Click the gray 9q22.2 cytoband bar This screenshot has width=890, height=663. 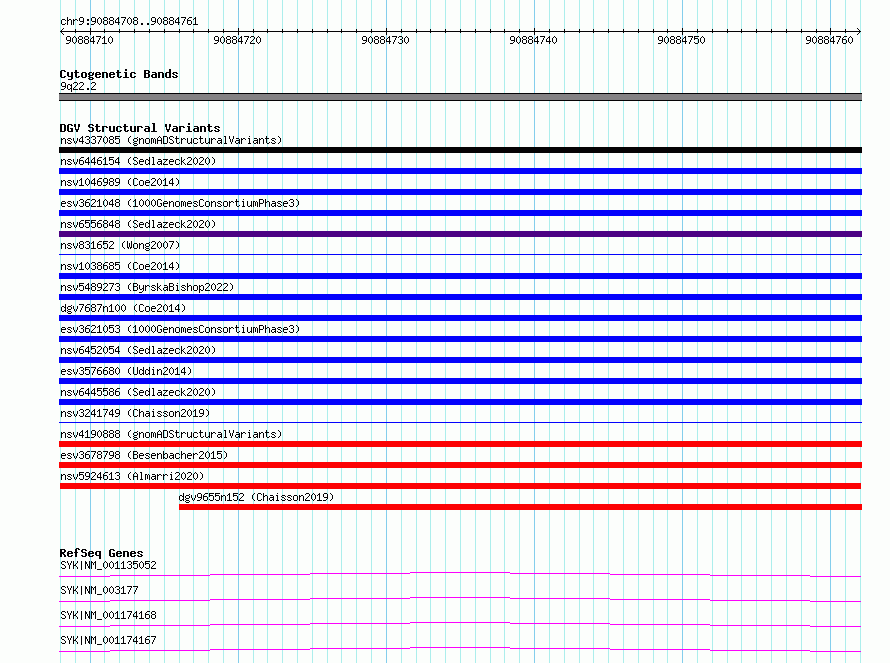point(460,97)
